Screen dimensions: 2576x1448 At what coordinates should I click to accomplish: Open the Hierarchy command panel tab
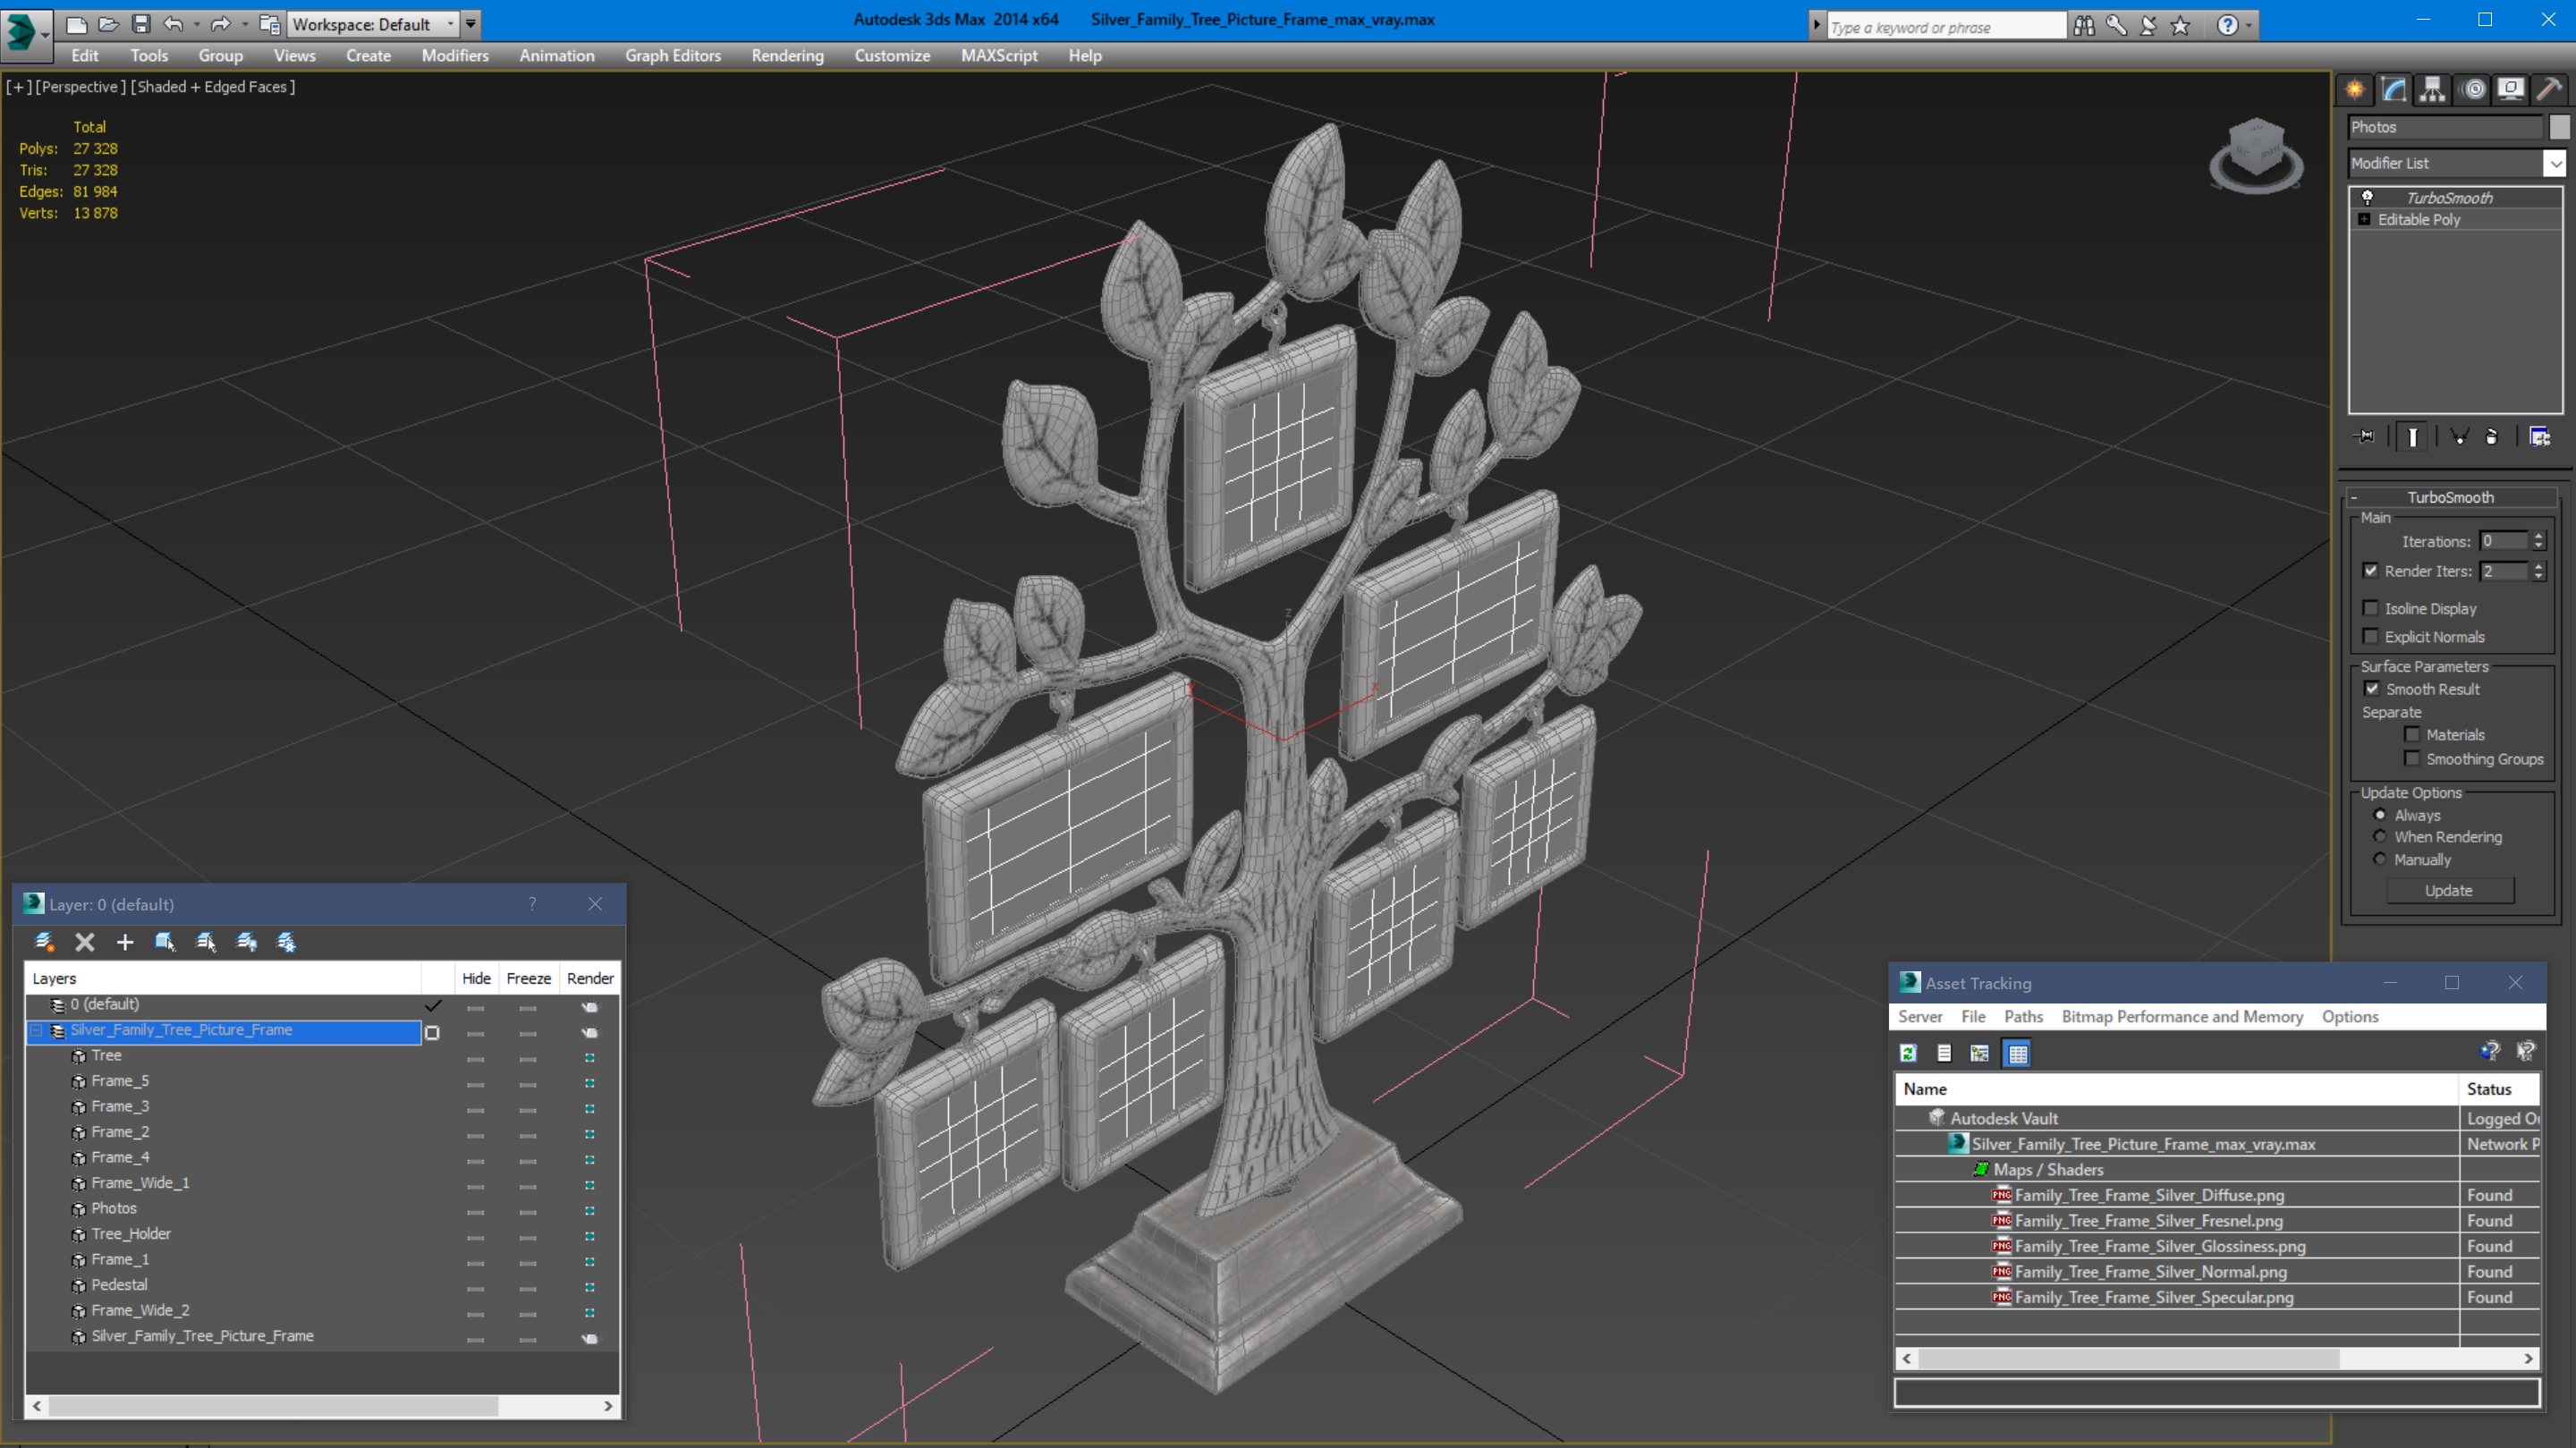point(2432,90)
